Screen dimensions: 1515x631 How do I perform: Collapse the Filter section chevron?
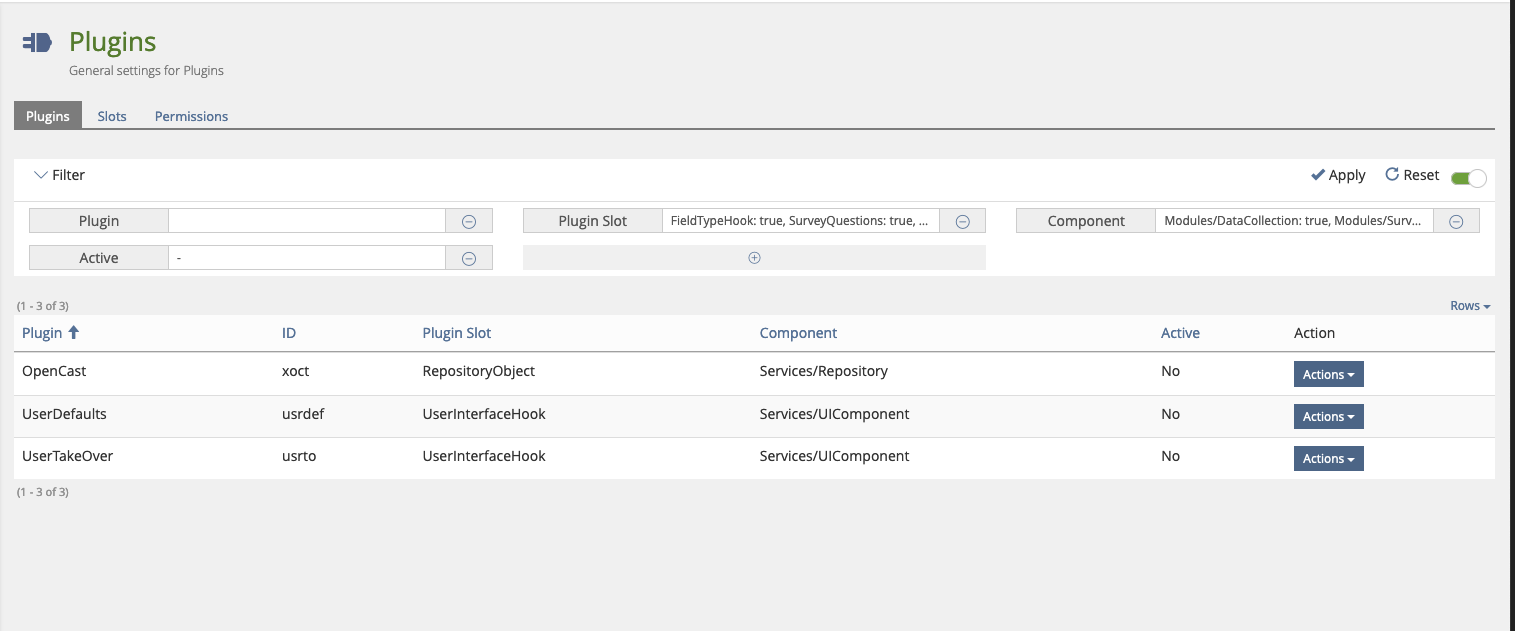40,175
